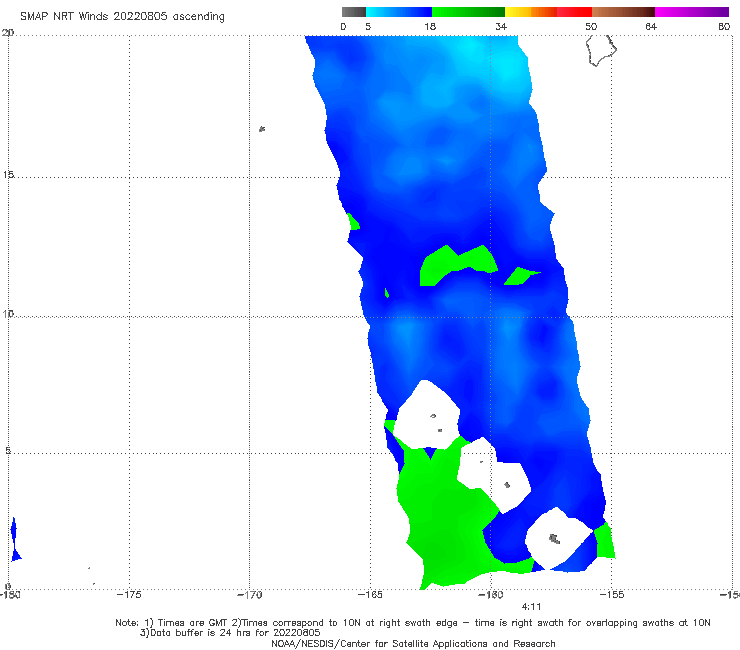
Task: Click the title 'SMAP NRT Winds 20220805 ascending'
Action: [122, 16]
